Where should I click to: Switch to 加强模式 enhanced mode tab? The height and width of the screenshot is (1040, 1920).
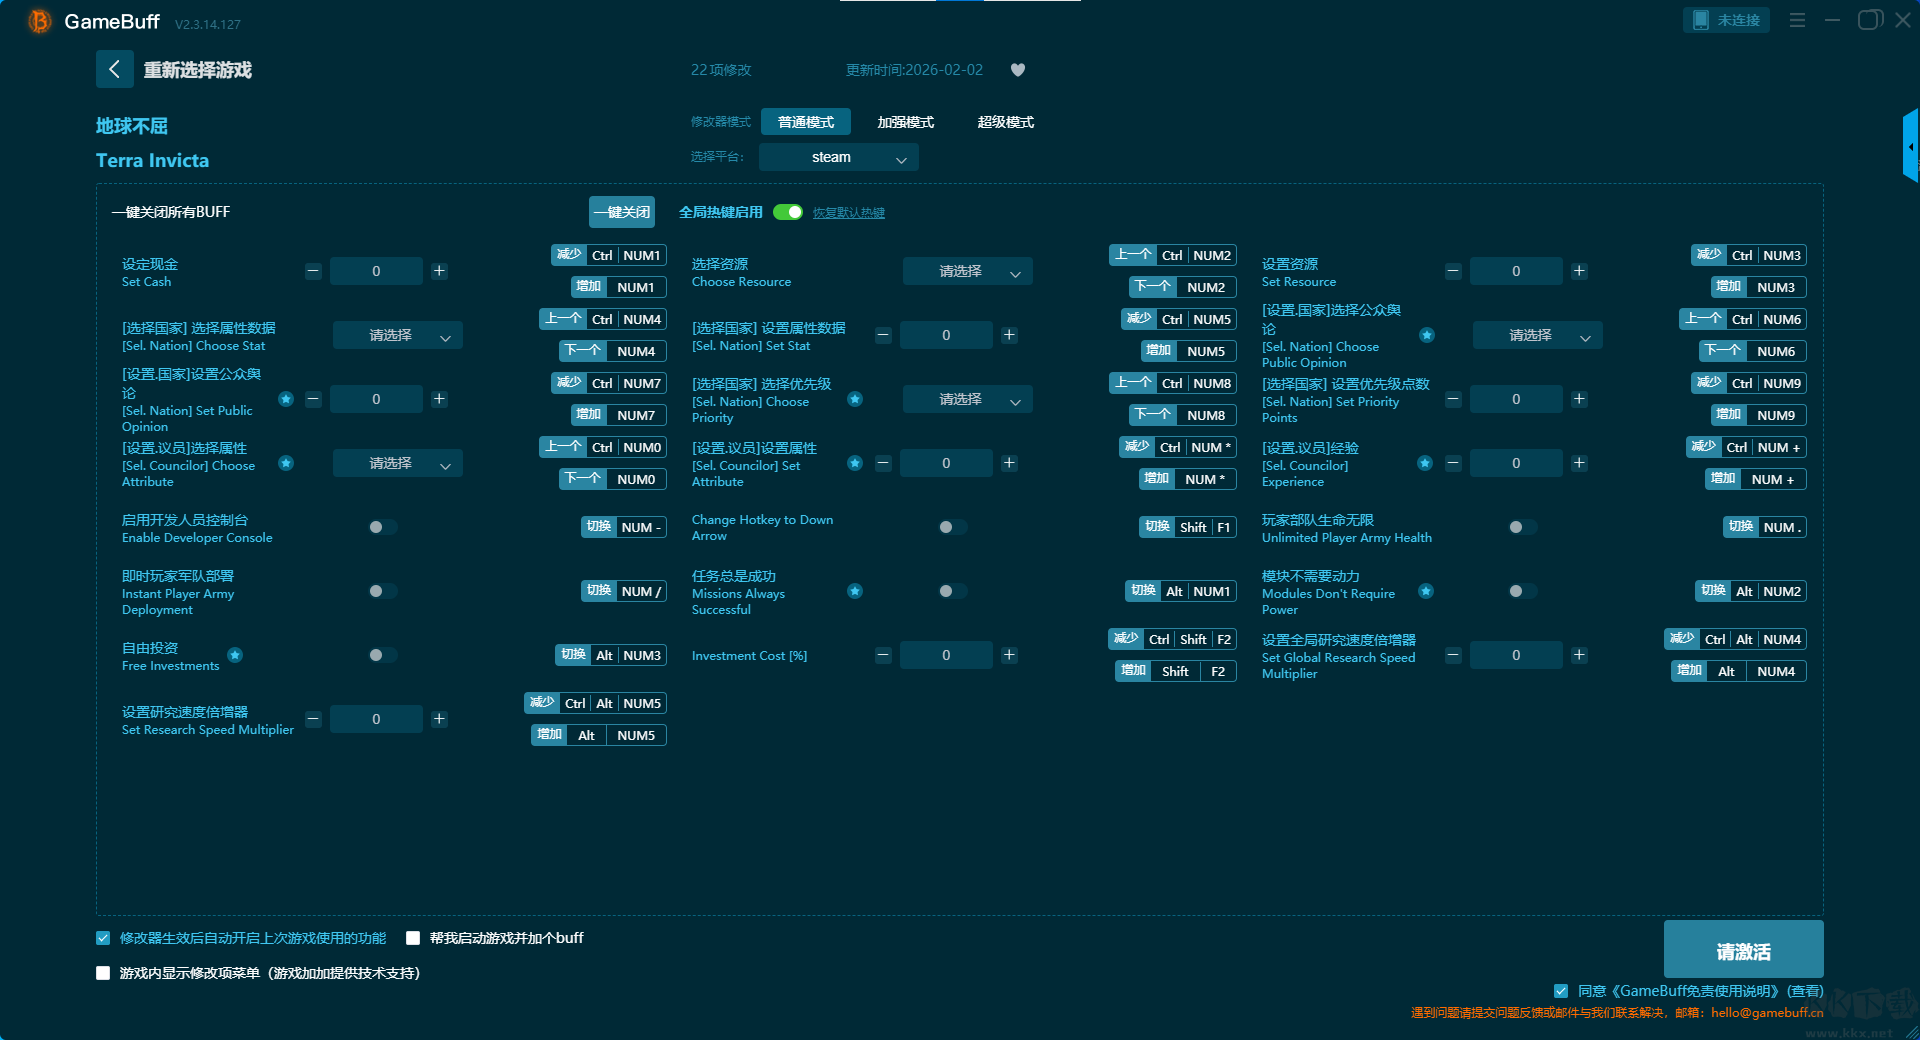pos(906,122)
